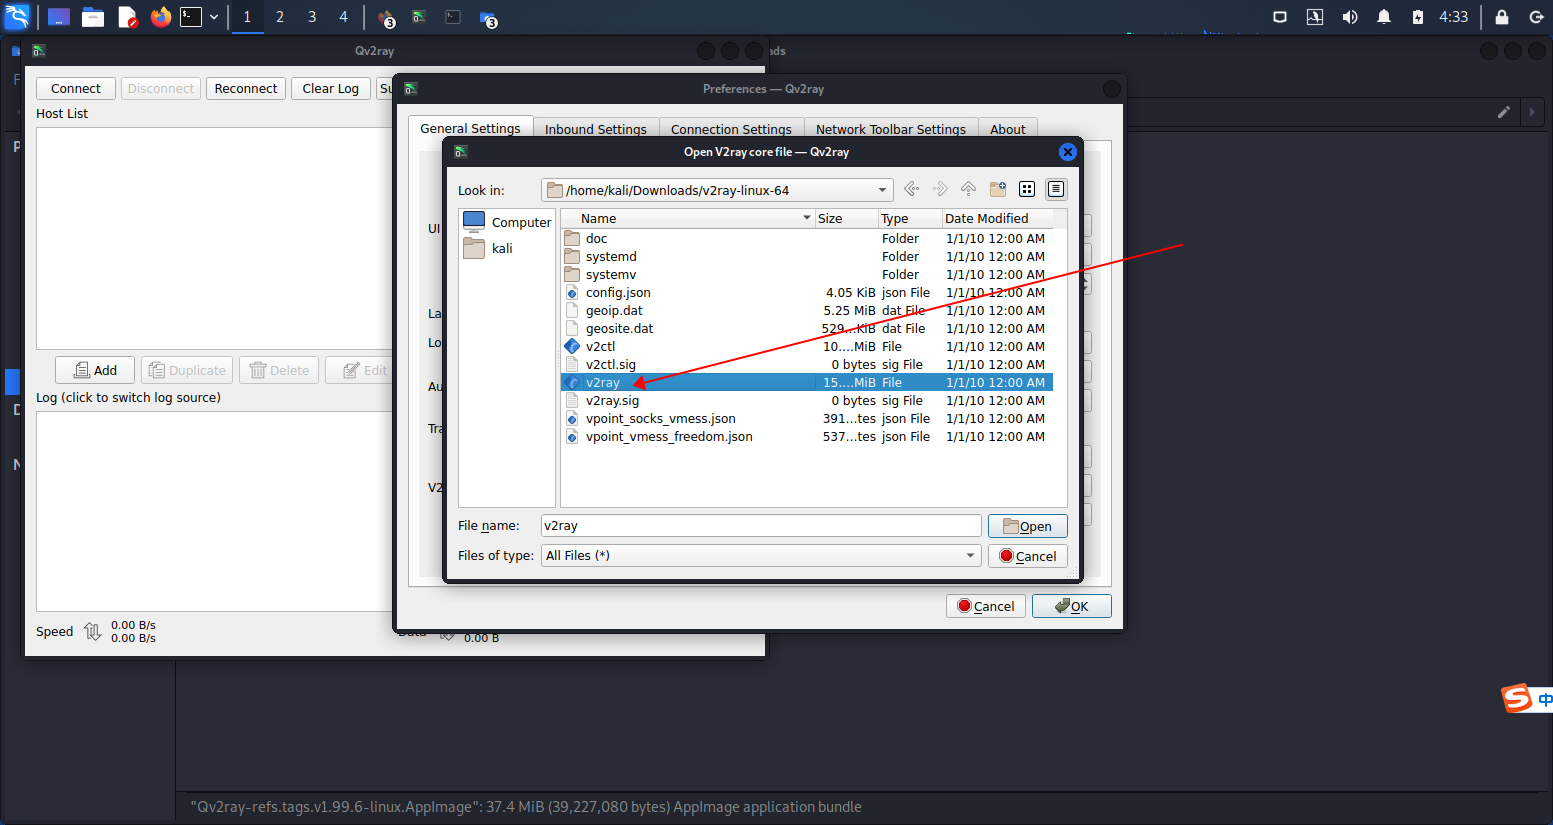
Task: Expand terminal launcher dropdown arrow
Action: click(x=214, y=17)
